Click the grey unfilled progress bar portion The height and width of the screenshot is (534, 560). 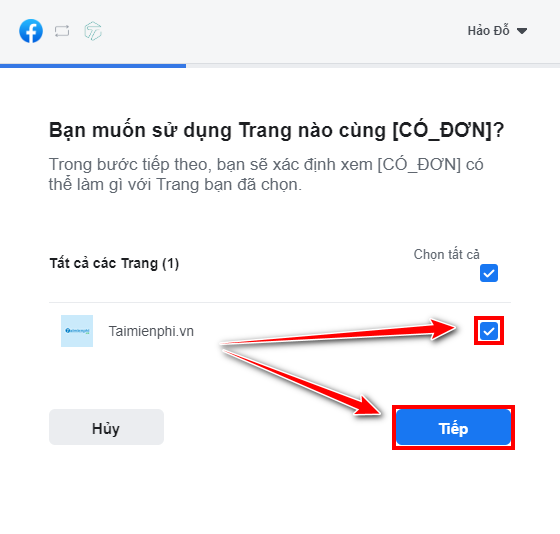point(373,66)
